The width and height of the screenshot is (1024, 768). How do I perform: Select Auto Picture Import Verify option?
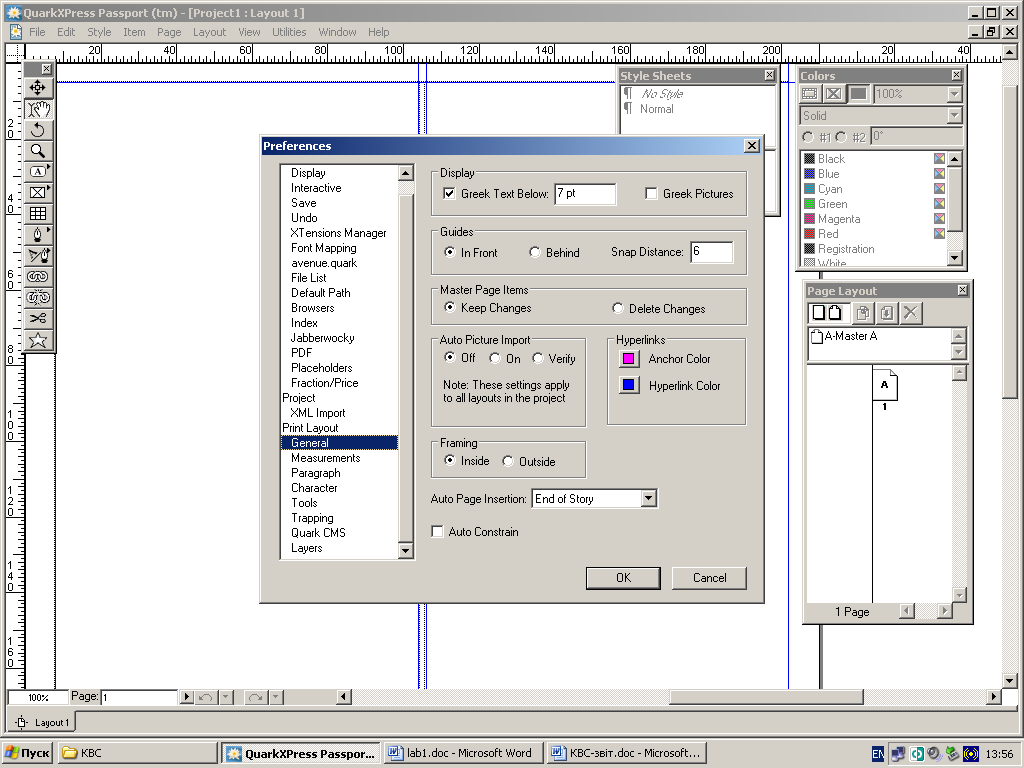[x=537, y=358]
